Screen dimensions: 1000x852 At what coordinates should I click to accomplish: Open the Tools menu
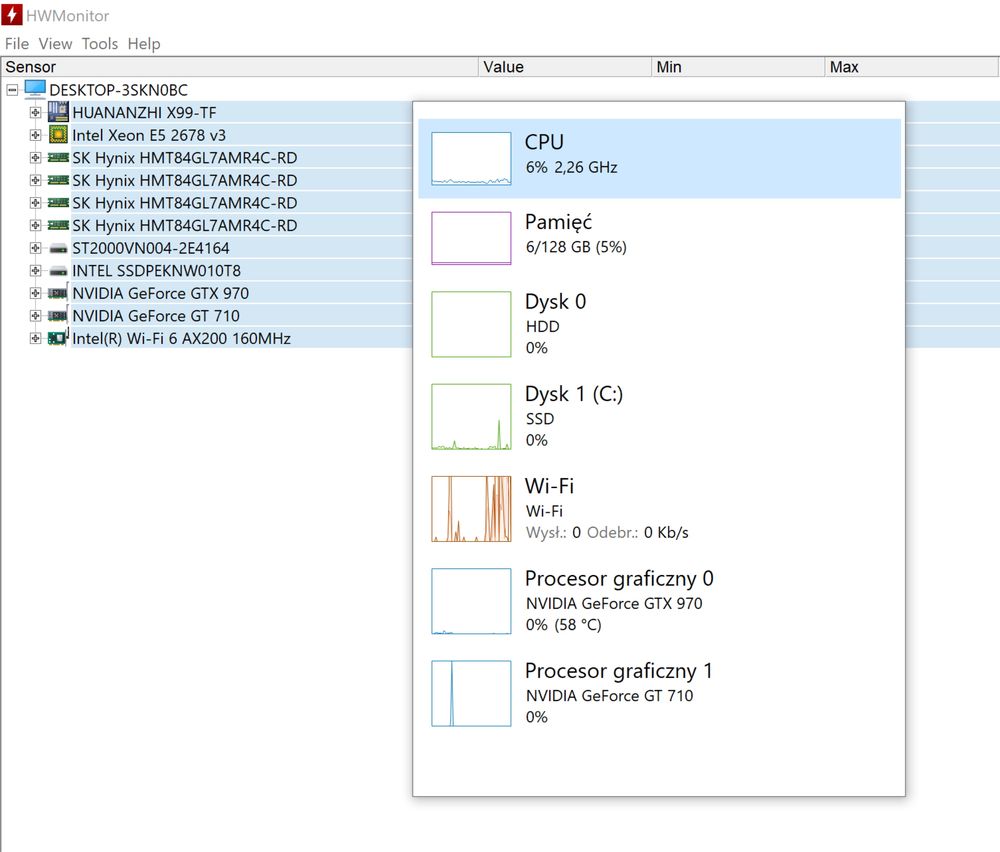tap(99, 43)
